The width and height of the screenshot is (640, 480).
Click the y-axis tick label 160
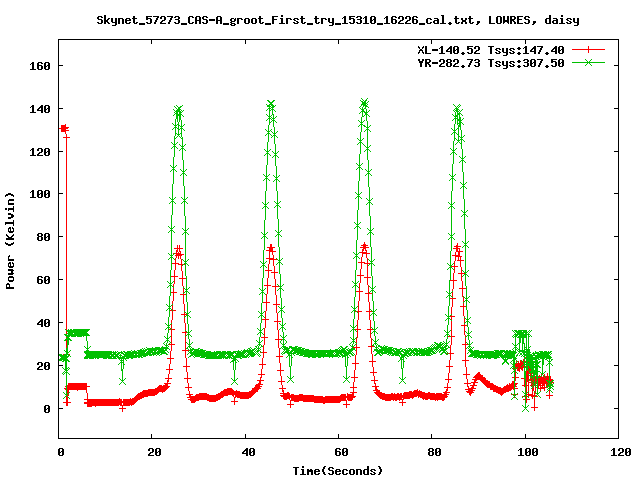click(40, 66)
